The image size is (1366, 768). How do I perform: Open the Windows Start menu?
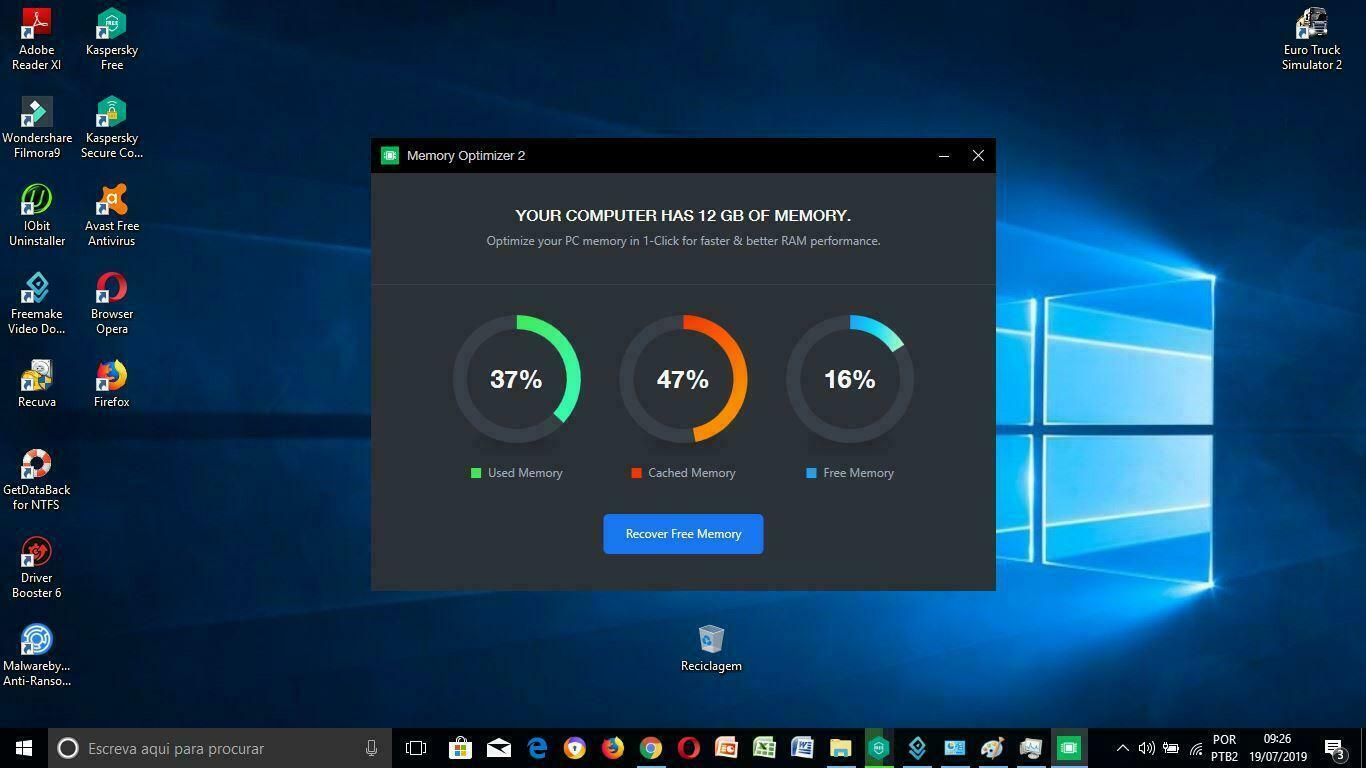(24, 748)
